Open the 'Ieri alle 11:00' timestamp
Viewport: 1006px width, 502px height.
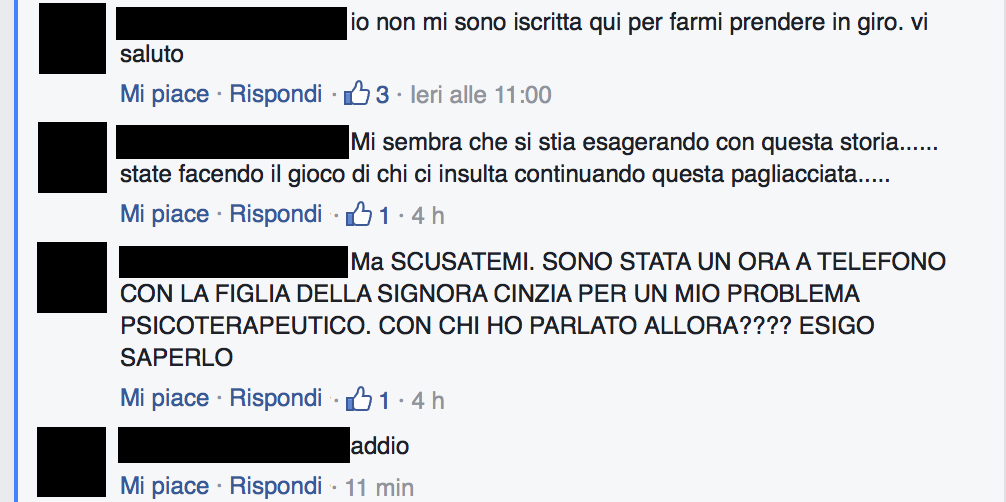click(481, 95)
